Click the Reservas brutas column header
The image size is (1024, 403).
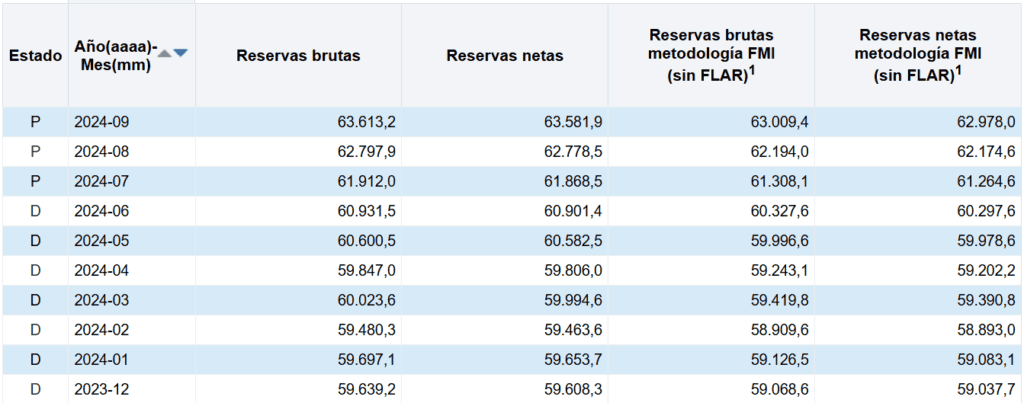click(x=298, y=56)
